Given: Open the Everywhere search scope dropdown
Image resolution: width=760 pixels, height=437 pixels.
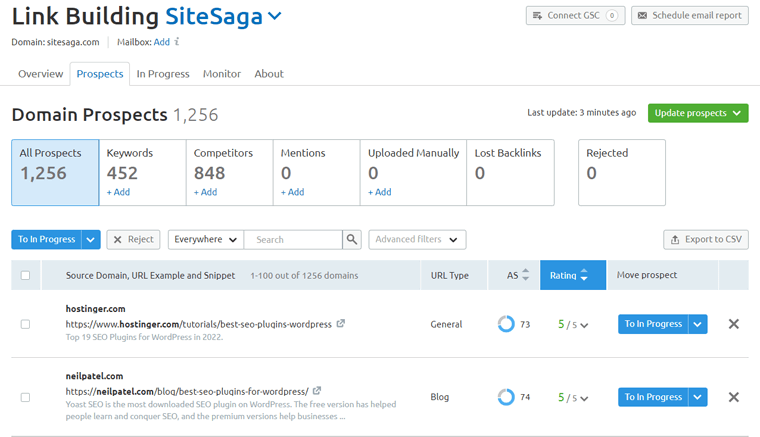Looking at the screenshot, I should point(206,239).
